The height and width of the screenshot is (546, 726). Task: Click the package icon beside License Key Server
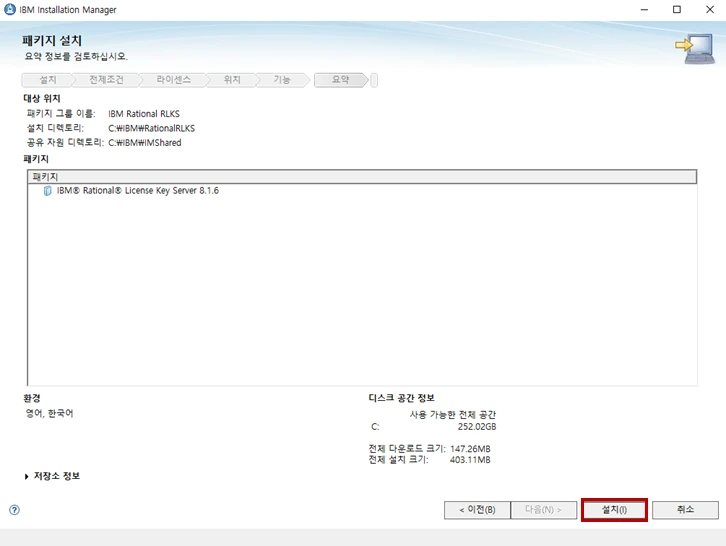point(47,191)
